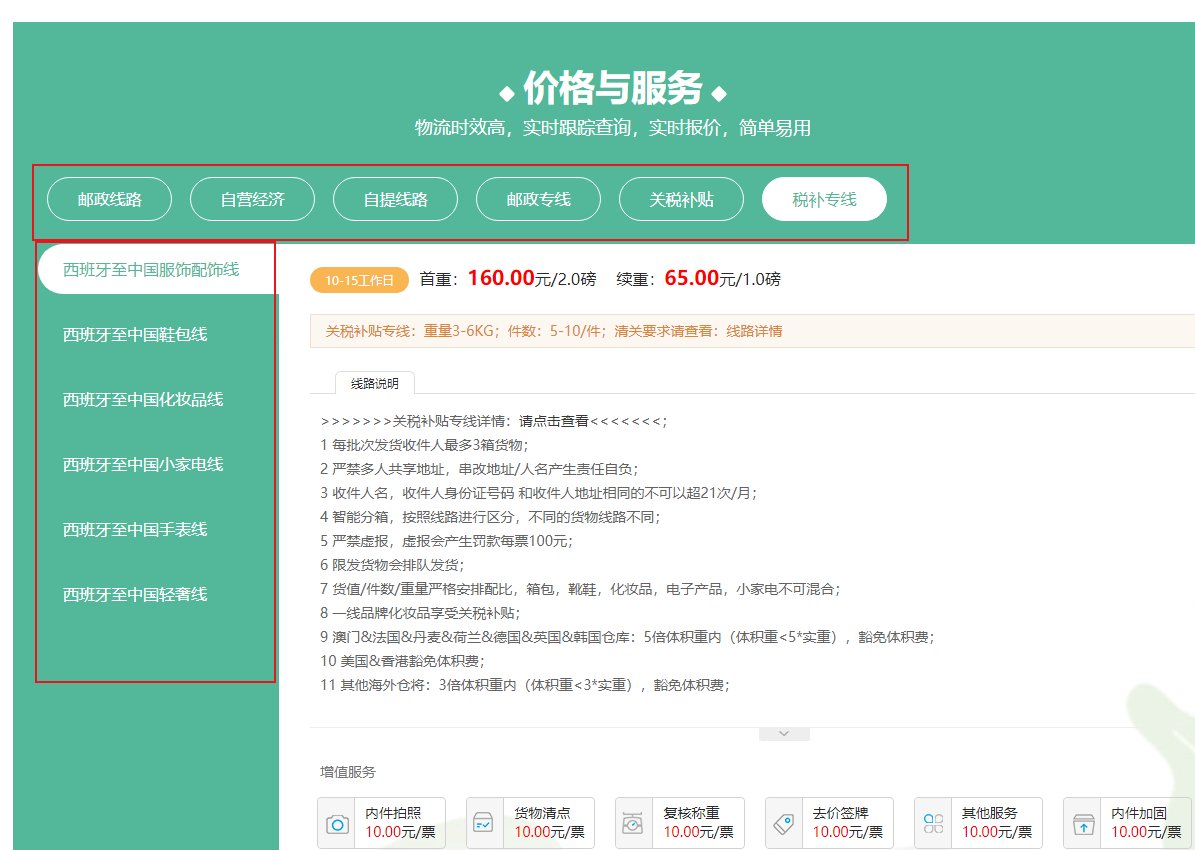
Task: Click rule 8 一线品牌化妆品享受关税补贴
Action: [420, 613]
